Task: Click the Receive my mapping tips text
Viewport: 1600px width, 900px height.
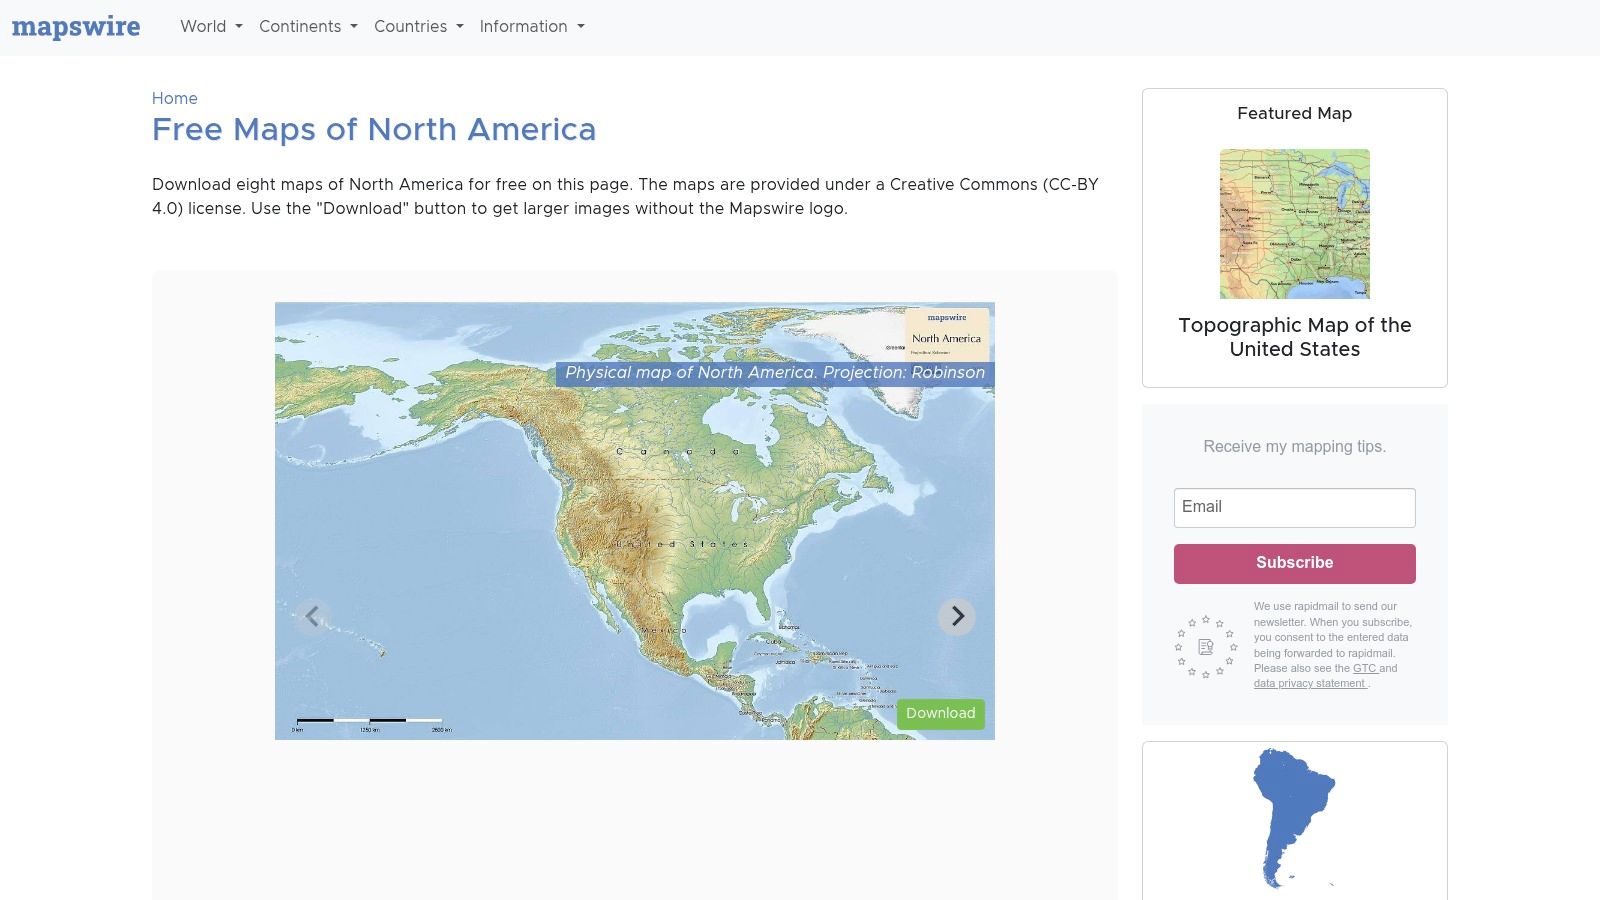Action: pyautogui.click(x=1294, y=447)
